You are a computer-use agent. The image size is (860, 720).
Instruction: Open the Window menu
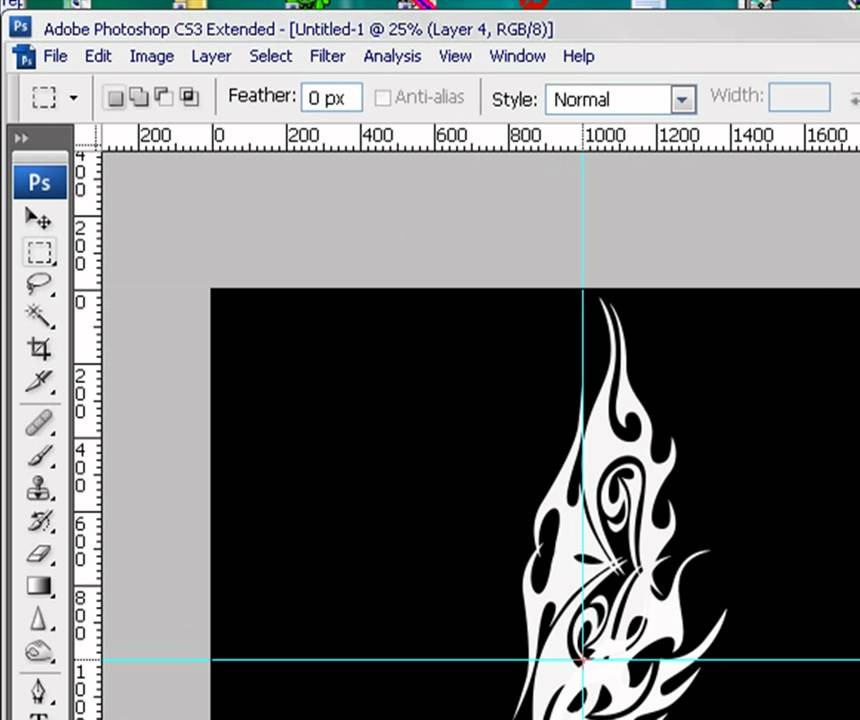[517, 56]
